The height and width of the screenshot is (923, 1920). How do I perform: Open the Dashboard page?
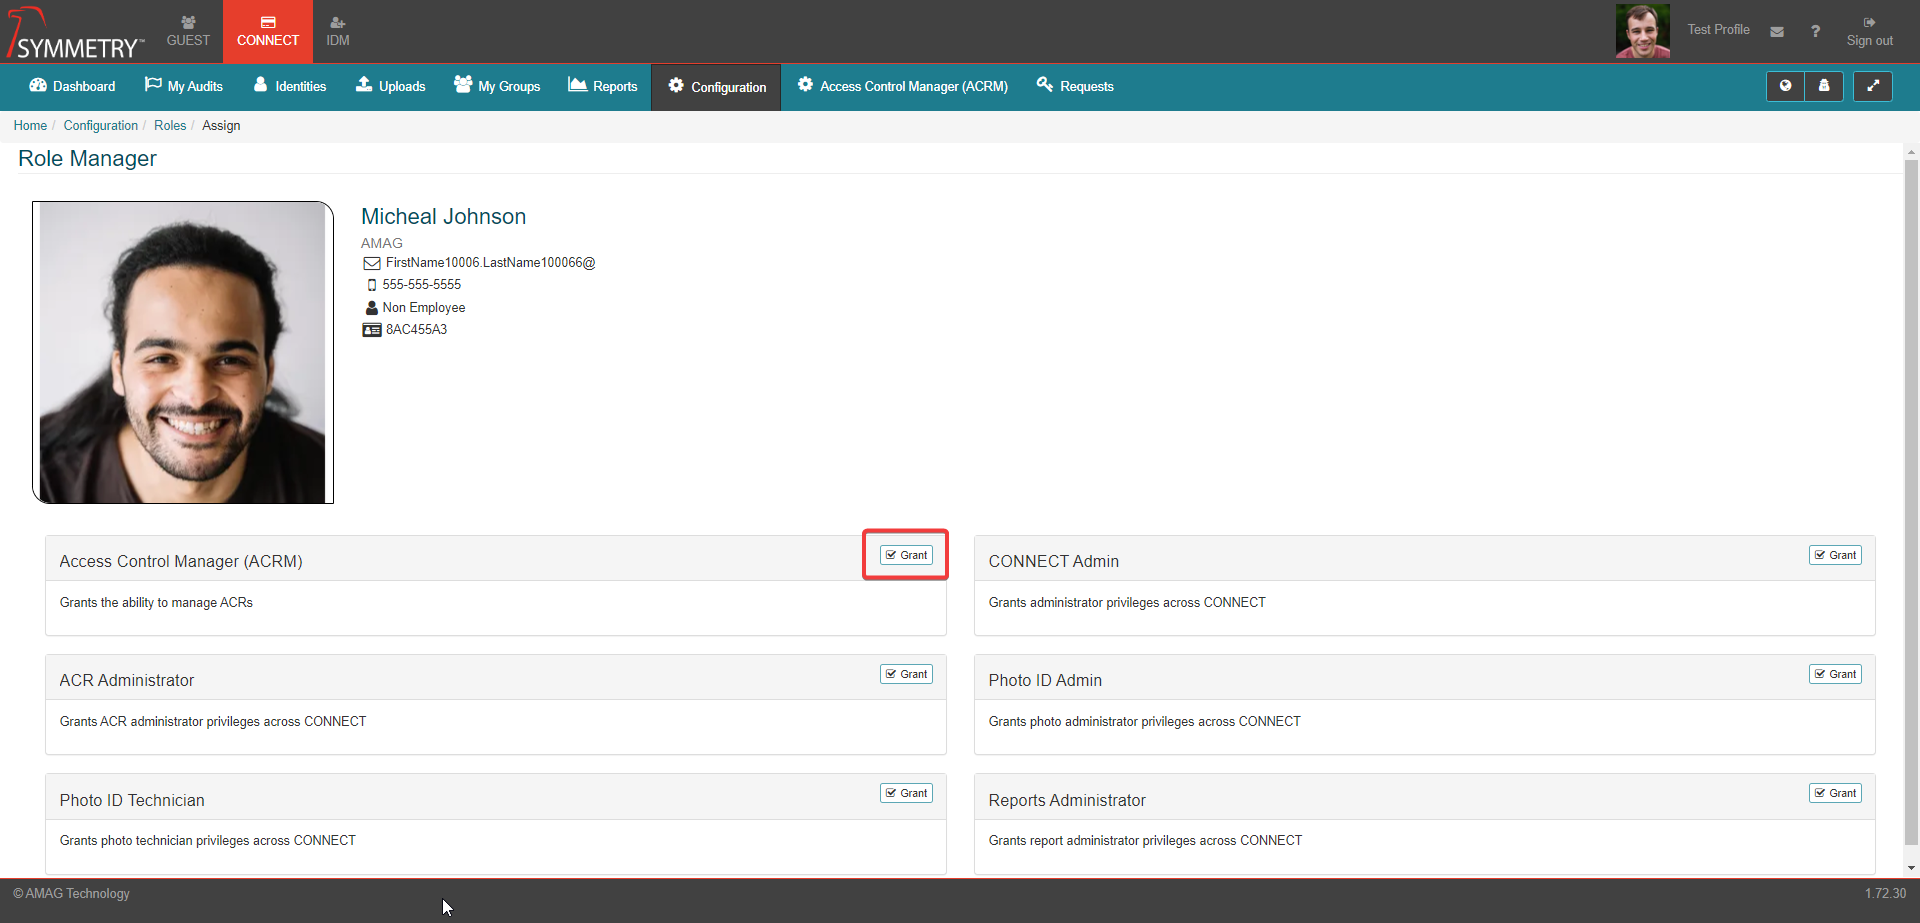click(x=72, y=86)
